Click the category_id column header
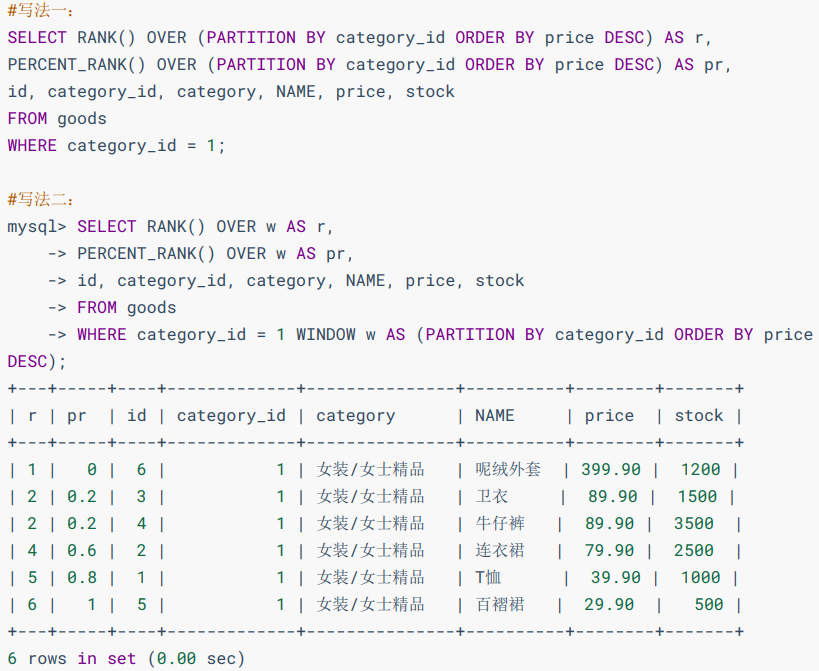 click(x=231, y=416)
